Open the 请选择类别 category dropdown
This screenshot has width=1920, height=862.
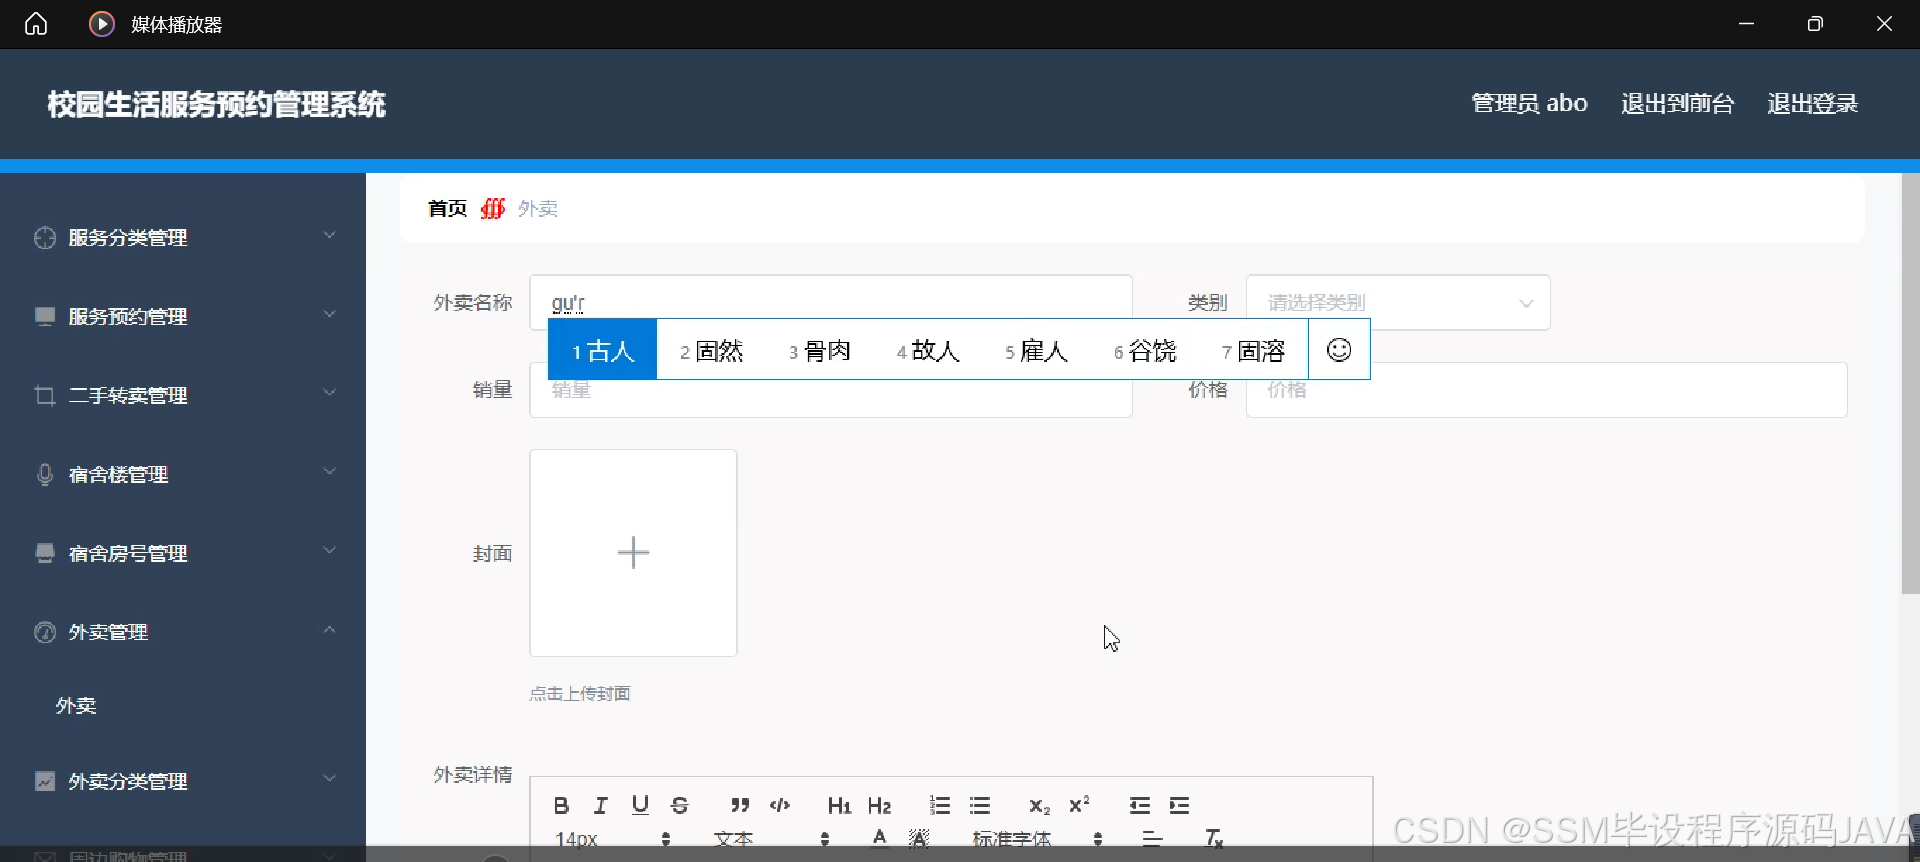[1398, 302]
